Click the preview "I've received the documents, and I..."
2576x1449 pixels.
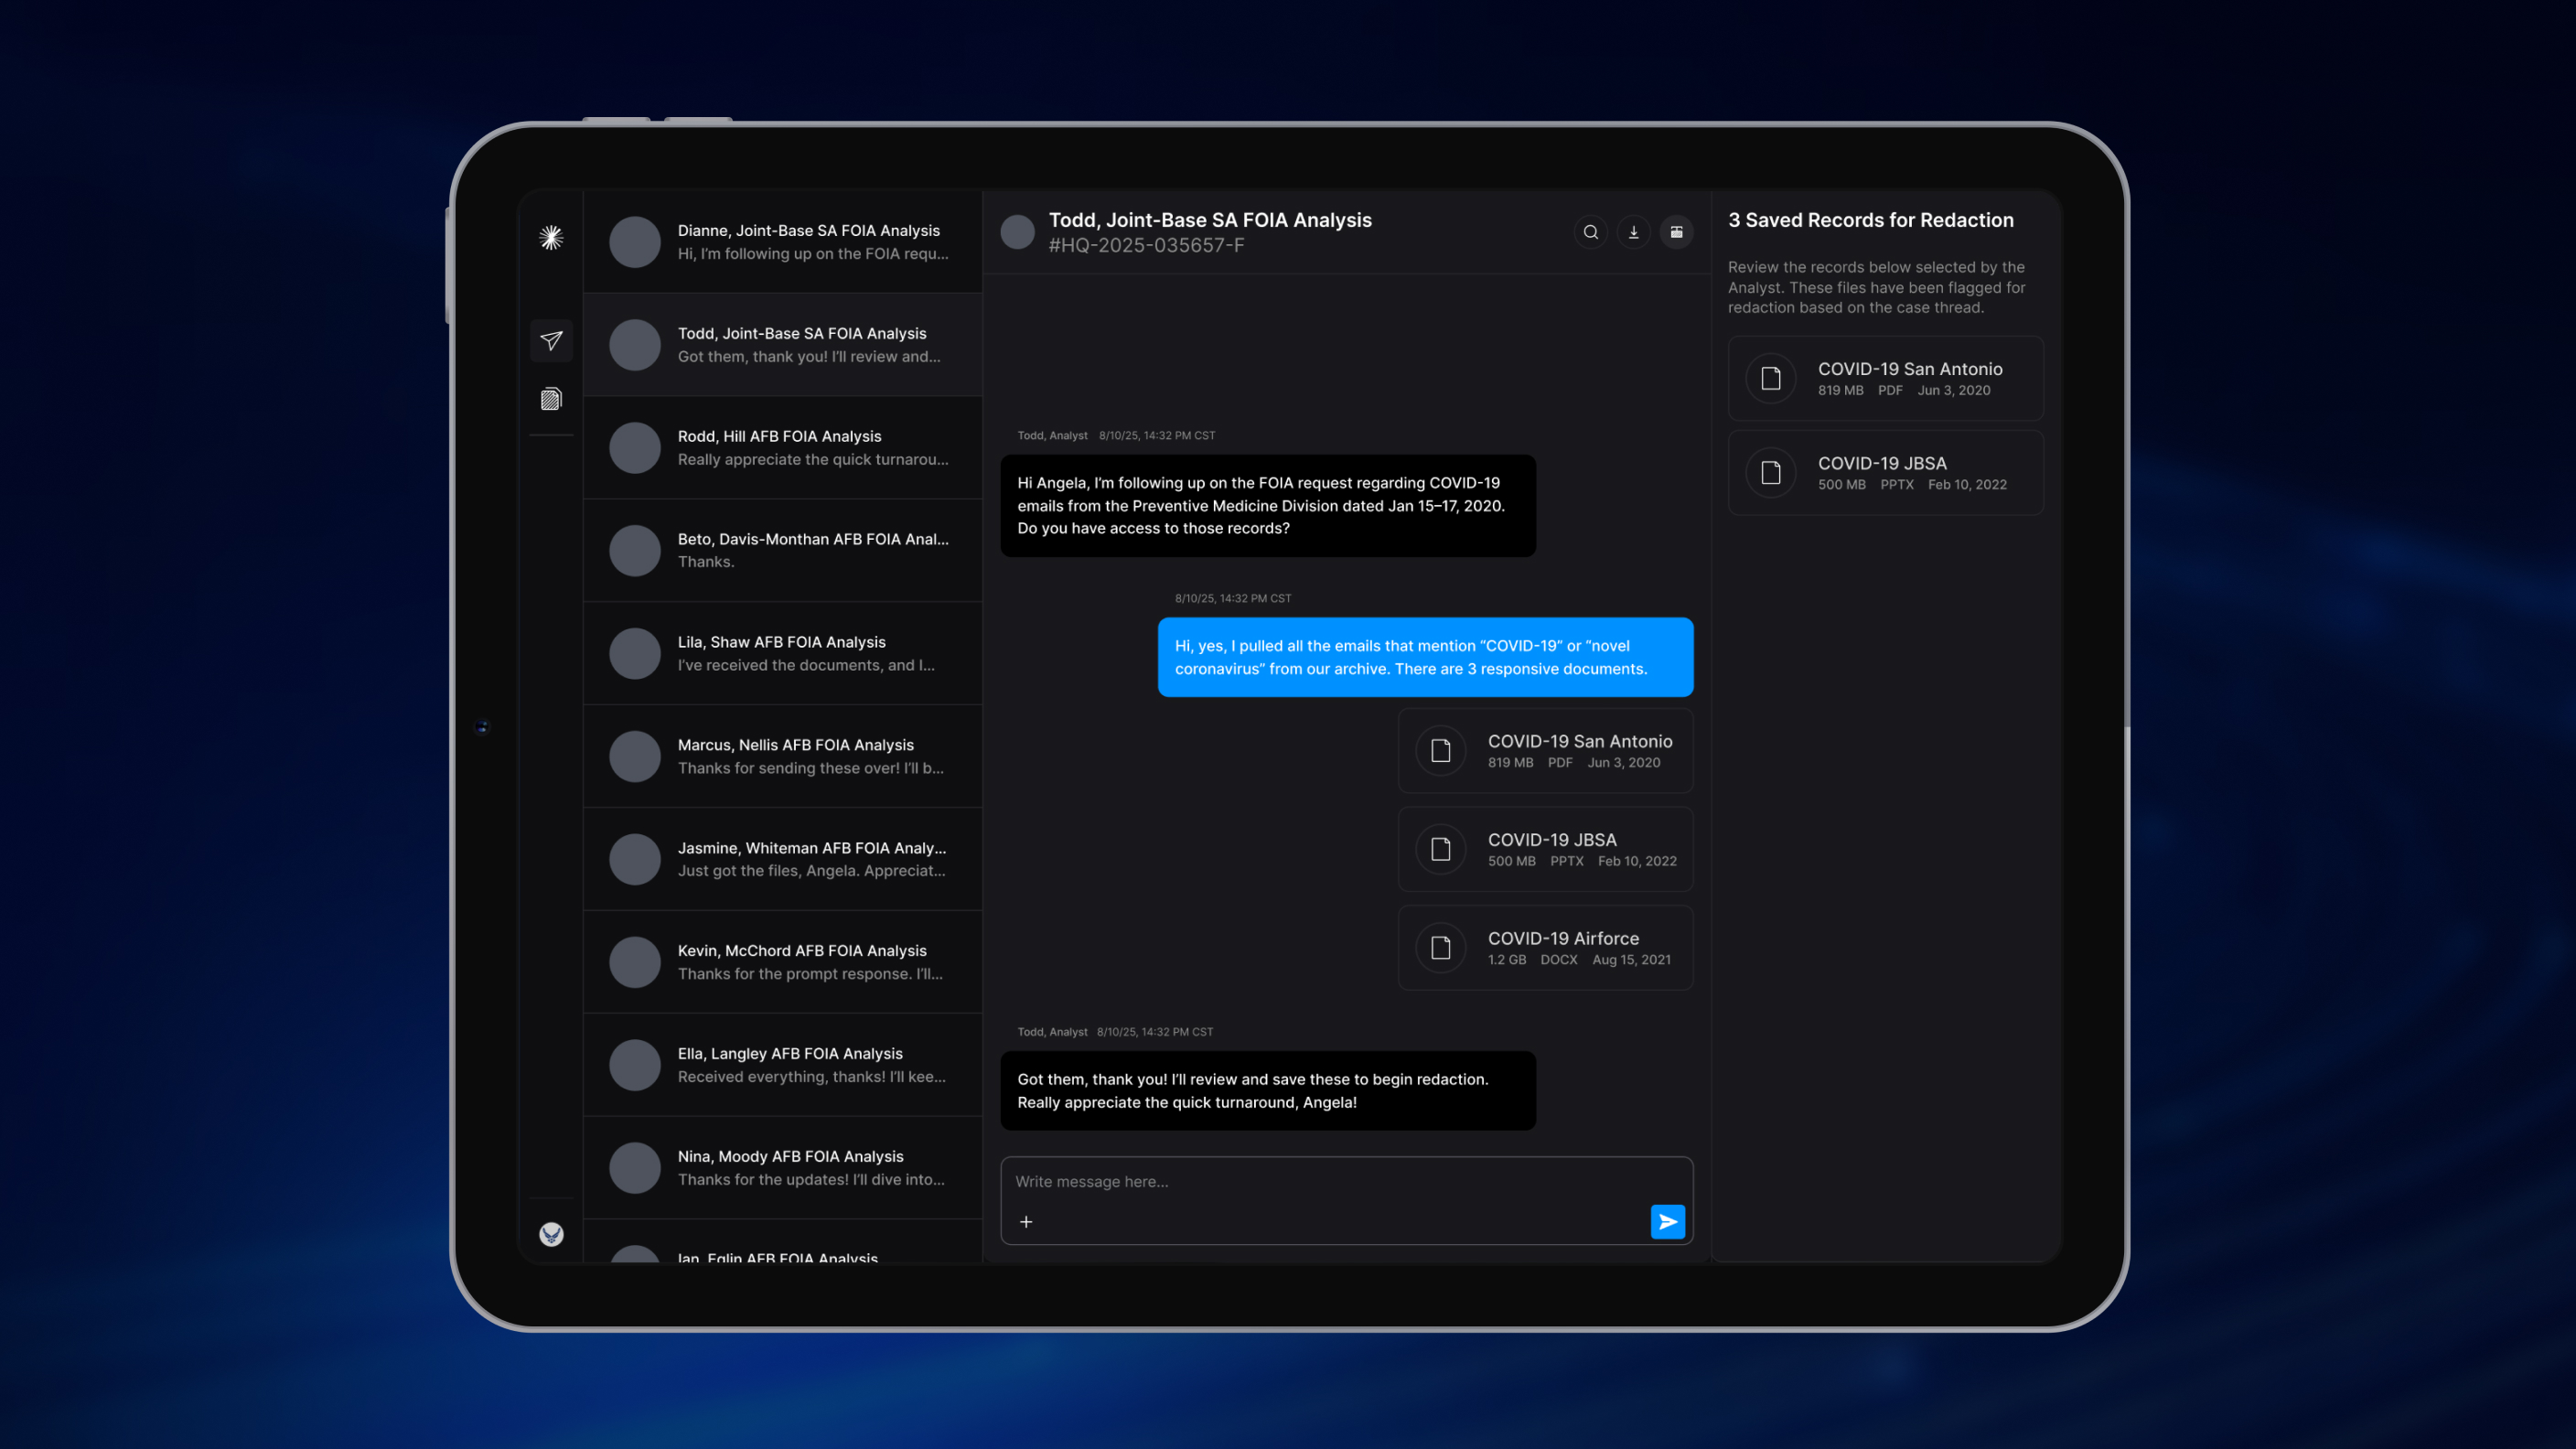(806, 666)
